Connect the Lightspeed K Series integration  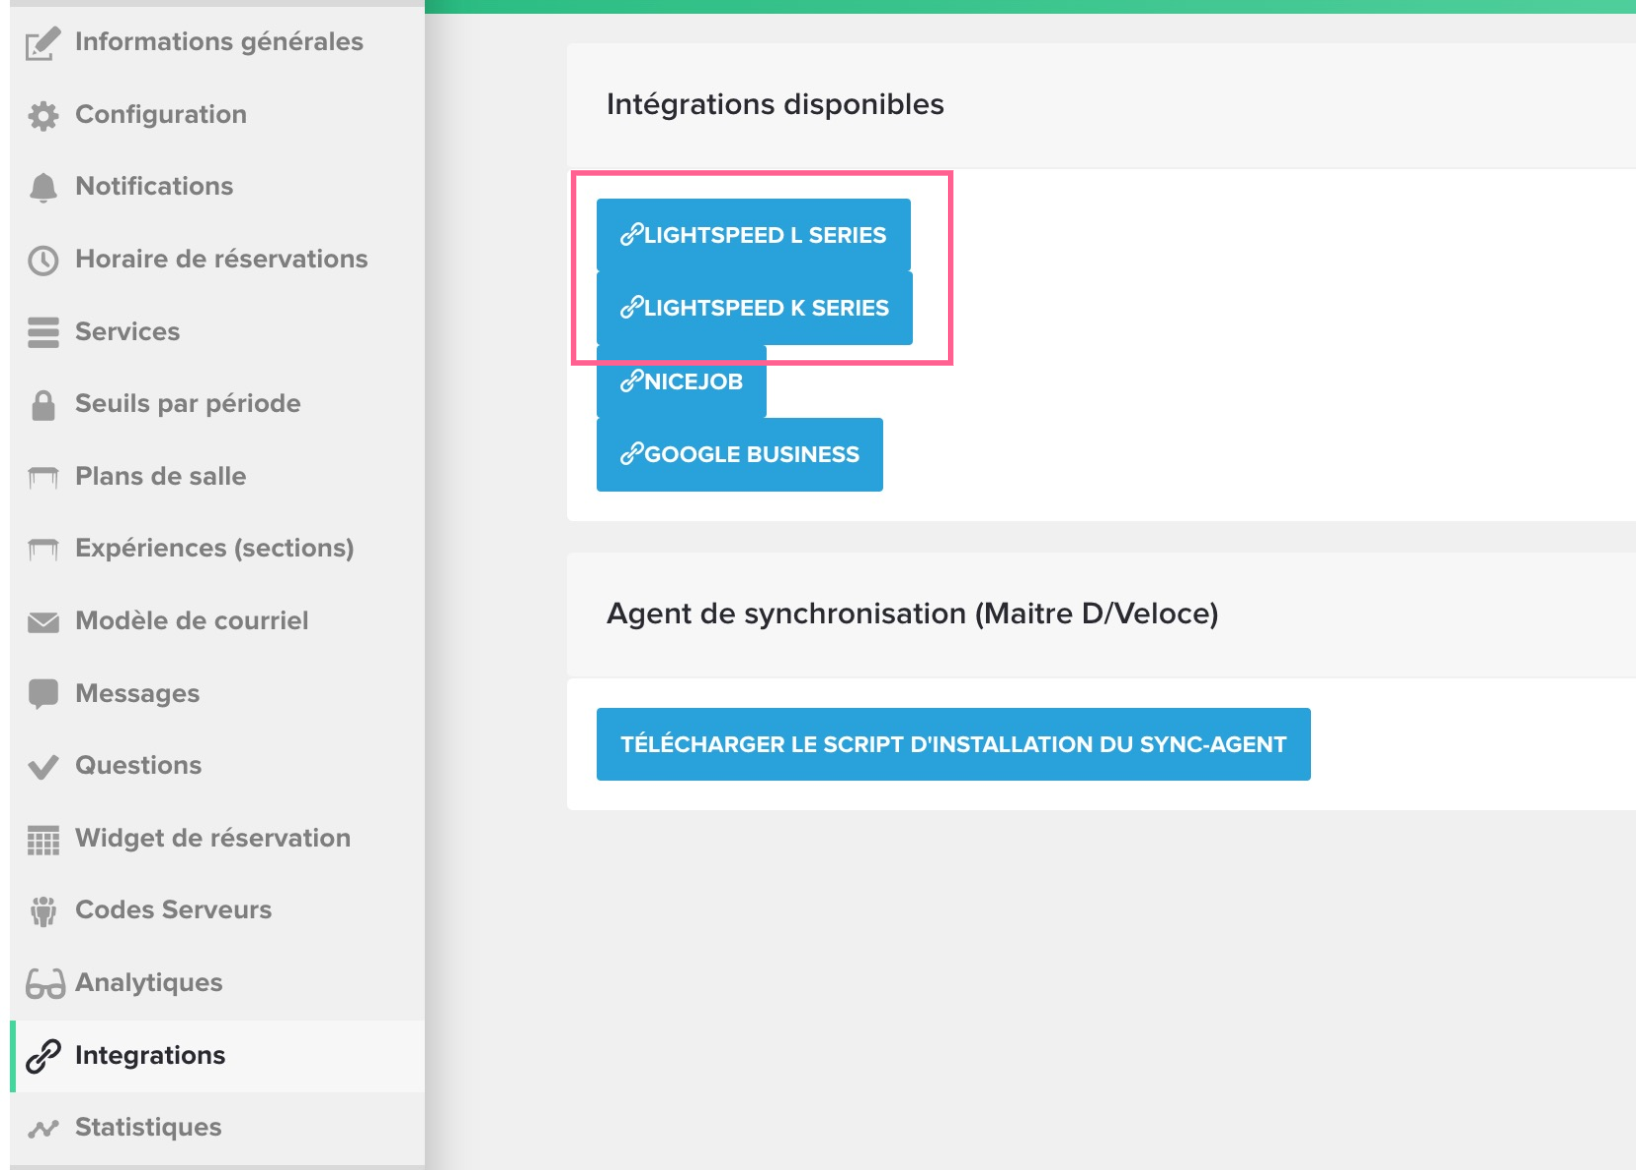(x=754, y=308)
